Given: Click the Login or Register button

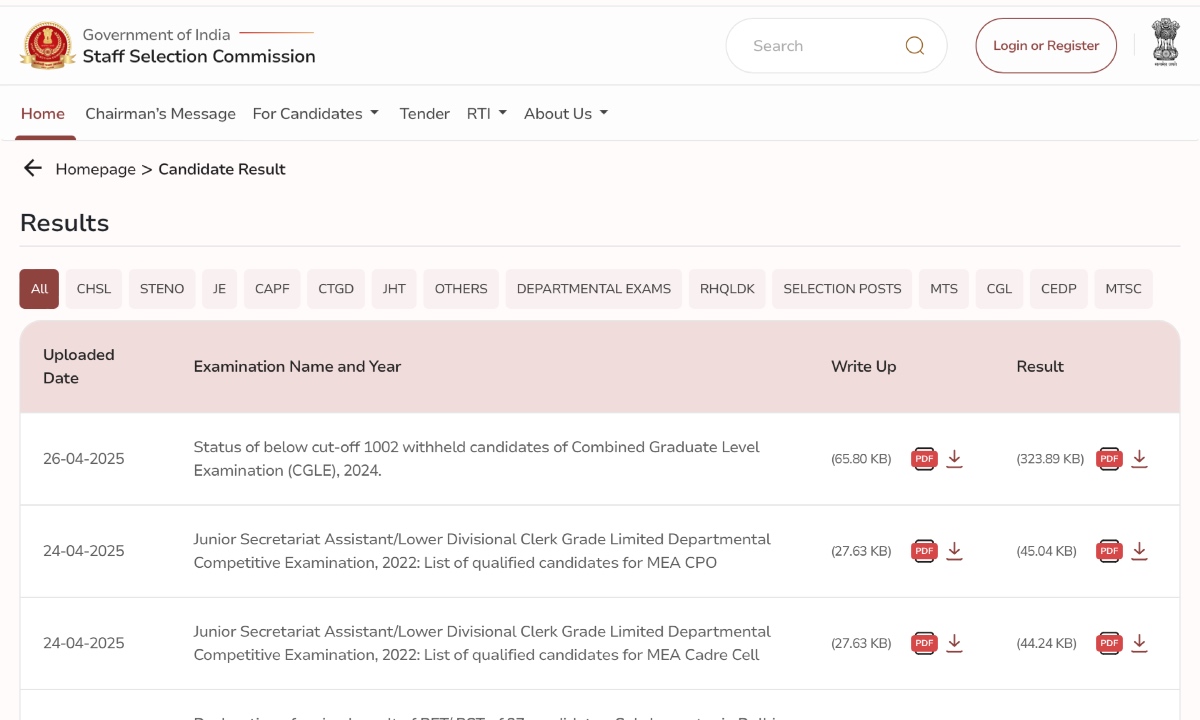Looking at the screenshot, I should [1046, 46].
